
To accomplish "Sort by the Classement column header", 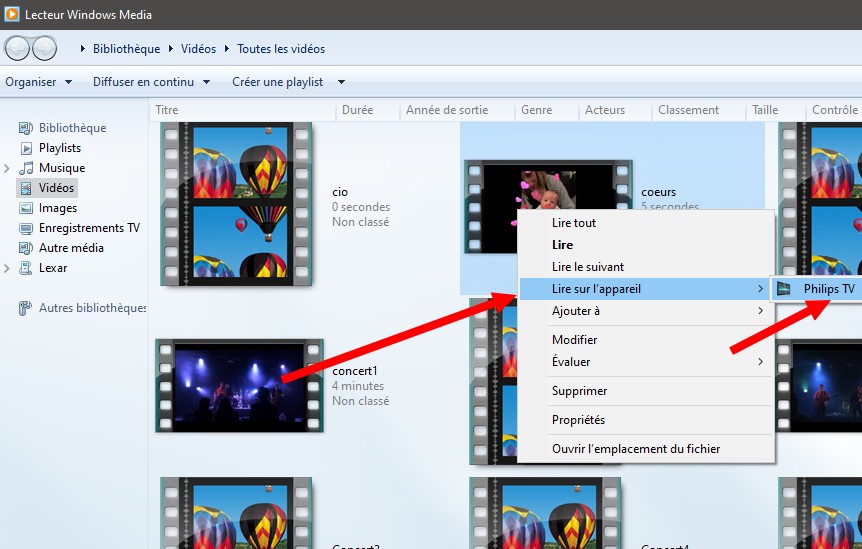I will (x=699, y=110).
